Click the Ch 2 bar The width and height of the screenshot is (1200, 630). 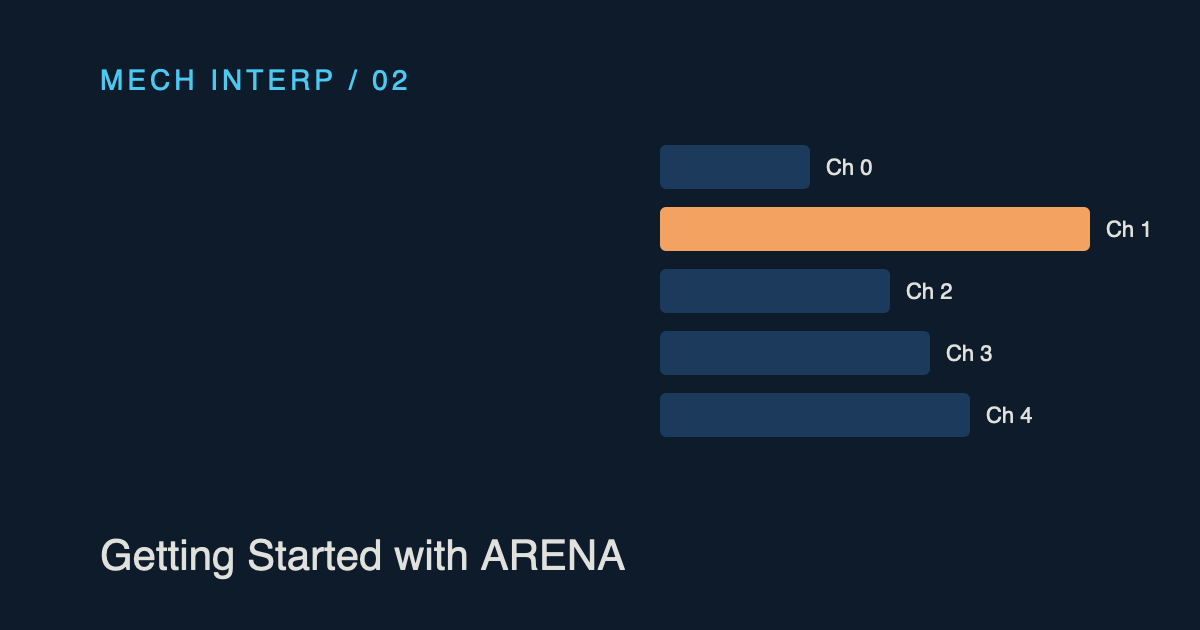pyautogui.click(x=775, y=291)
